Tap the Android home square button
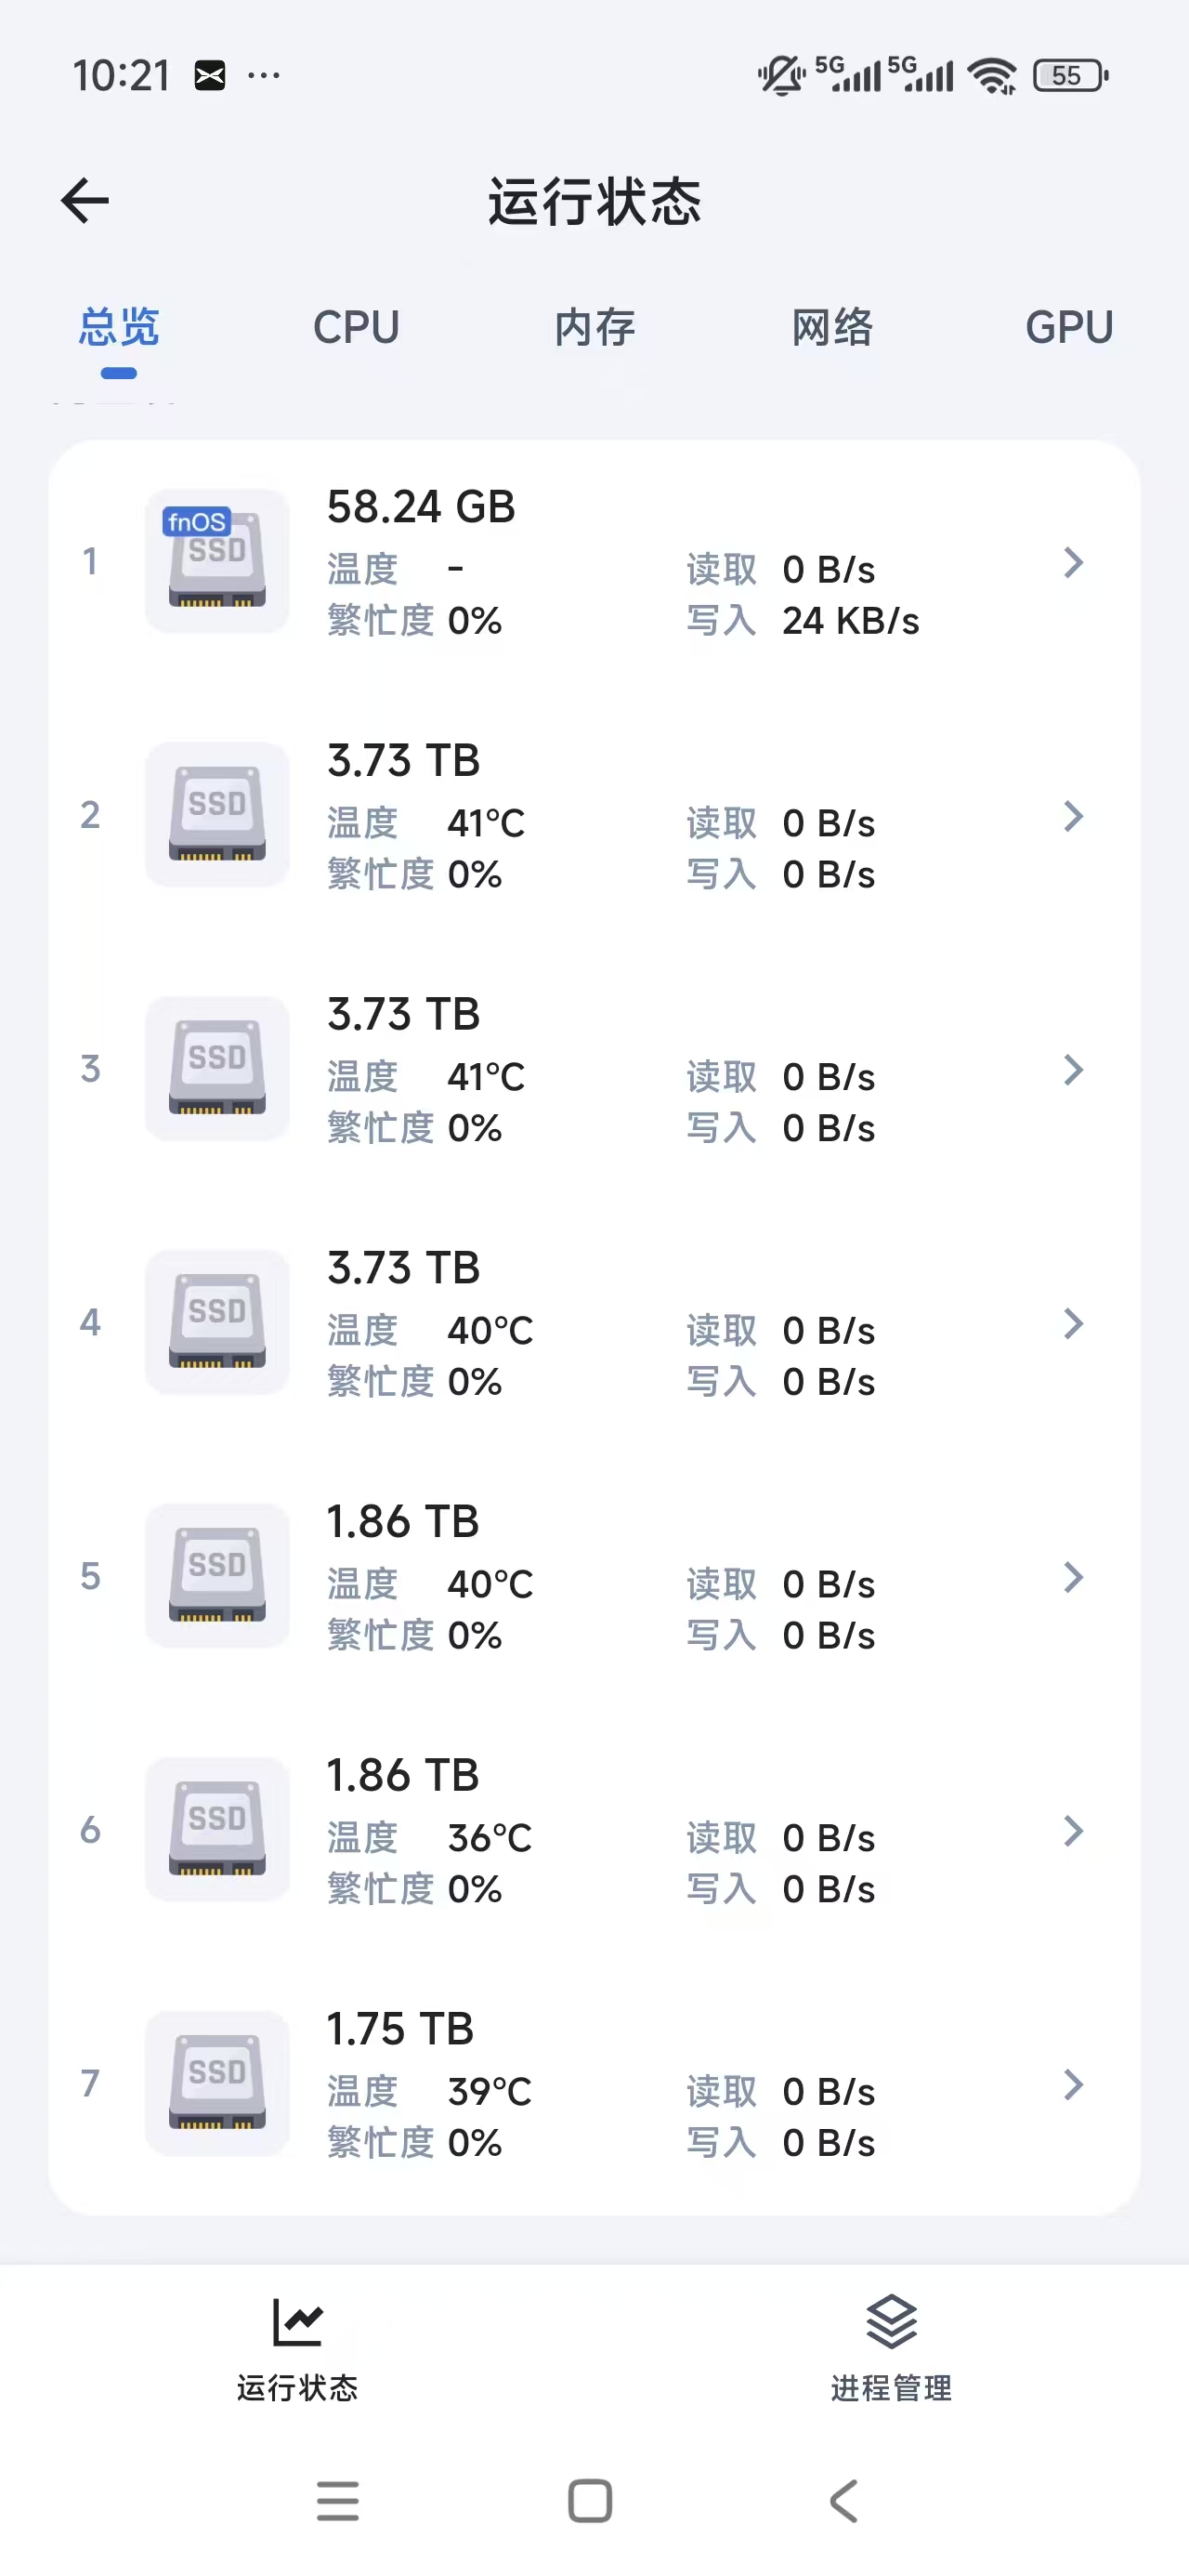This screenshot has width=1189, height=2576. [590, 2501]
